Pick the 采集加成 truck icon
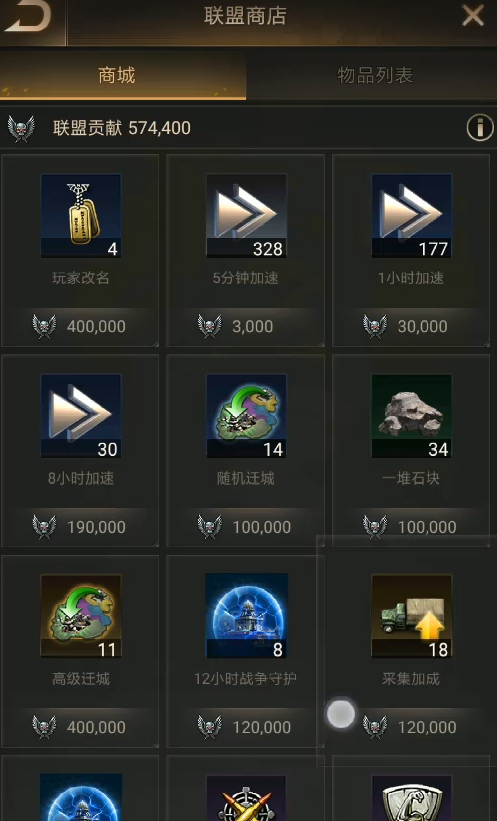This screenshot has height=821, width=497. tap(412, 616)
